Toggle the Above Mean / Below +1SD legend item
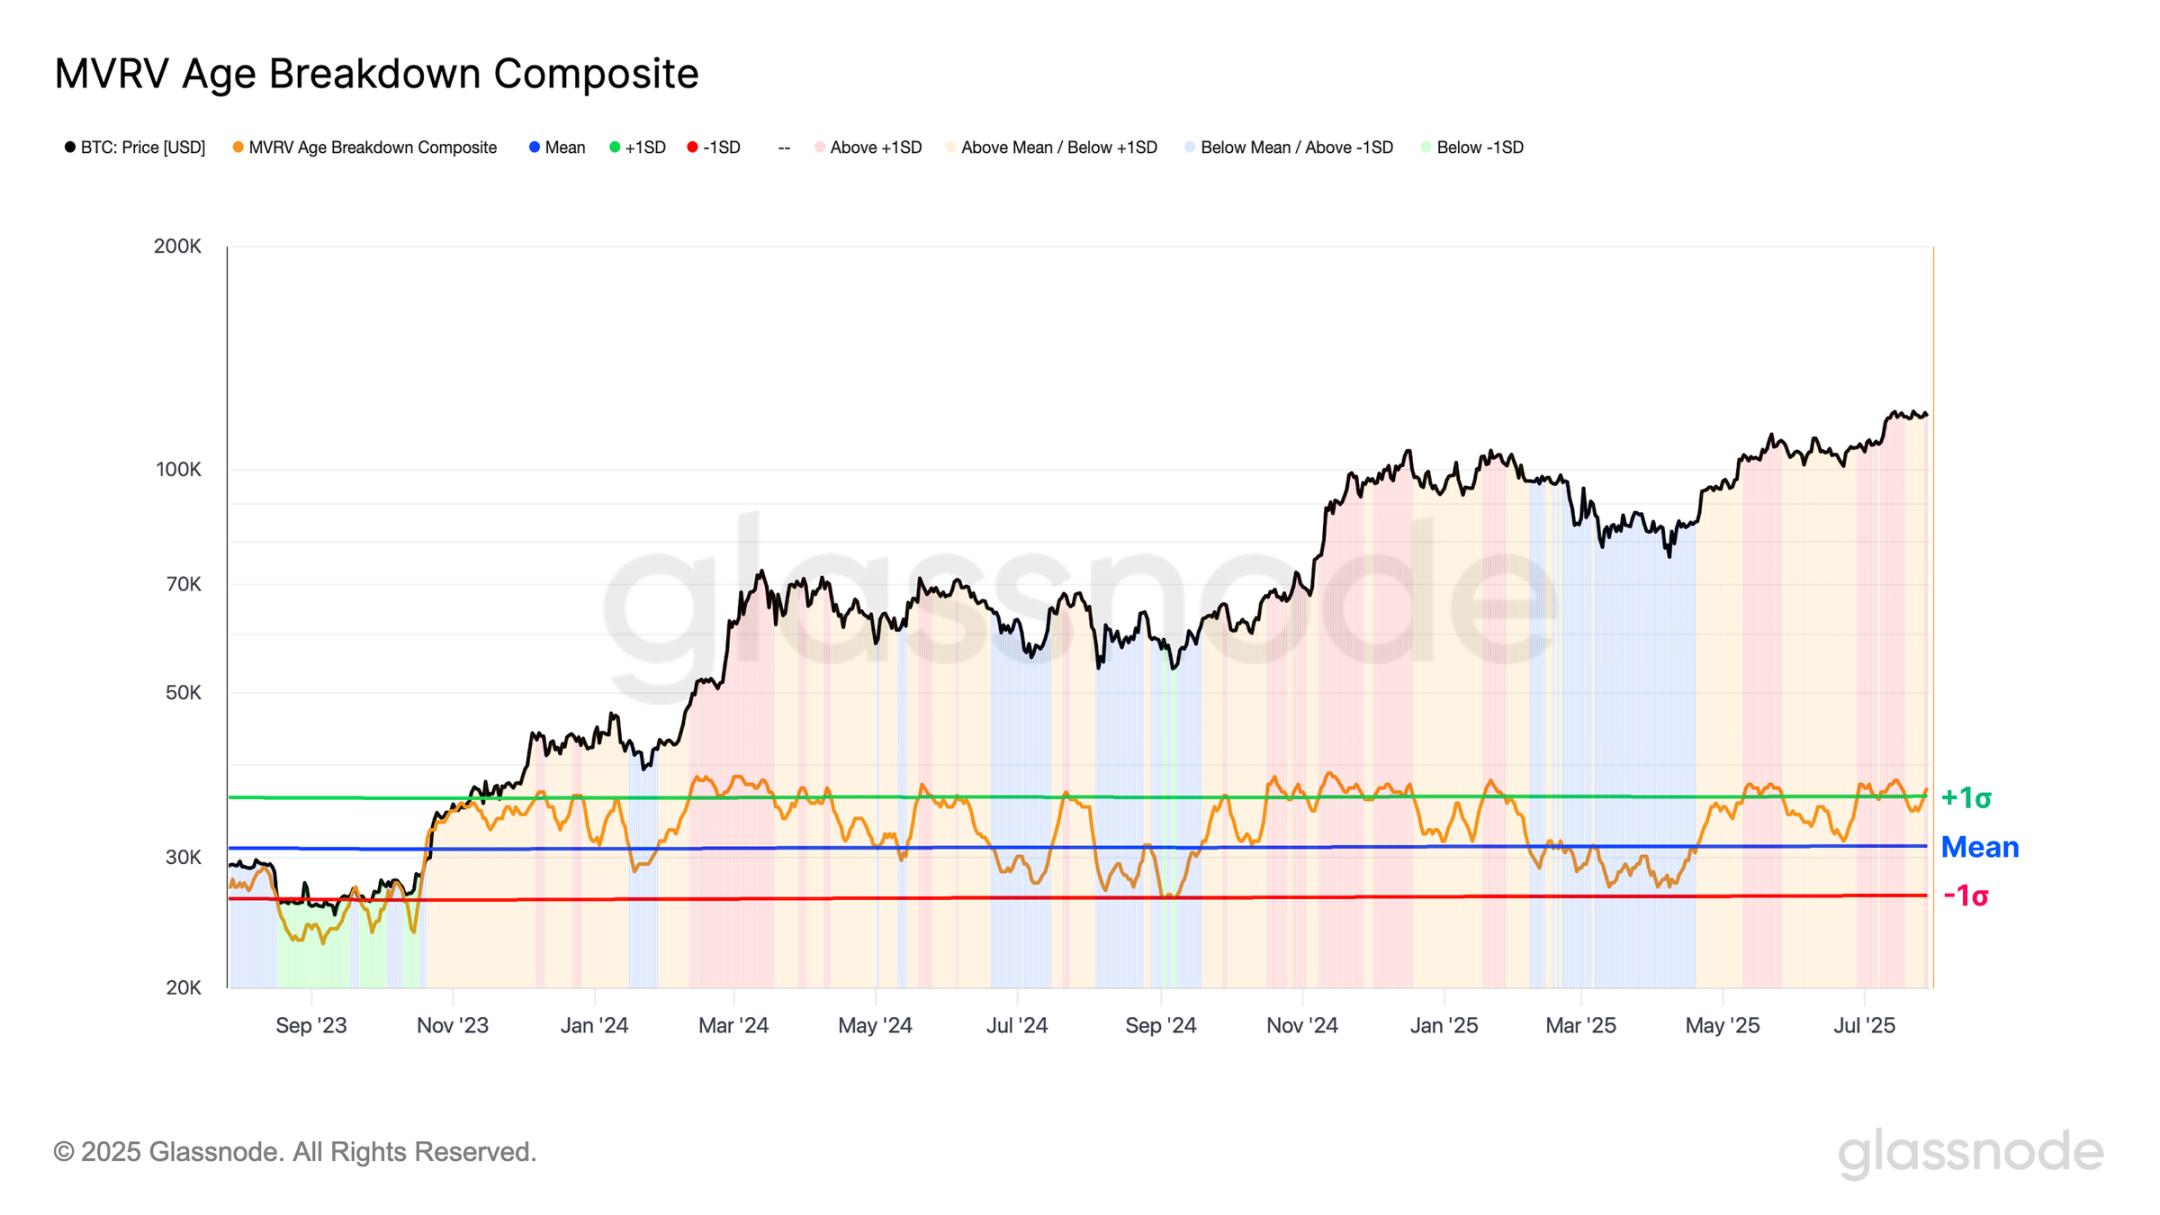2160x1215 pixels. [1051, 148]
